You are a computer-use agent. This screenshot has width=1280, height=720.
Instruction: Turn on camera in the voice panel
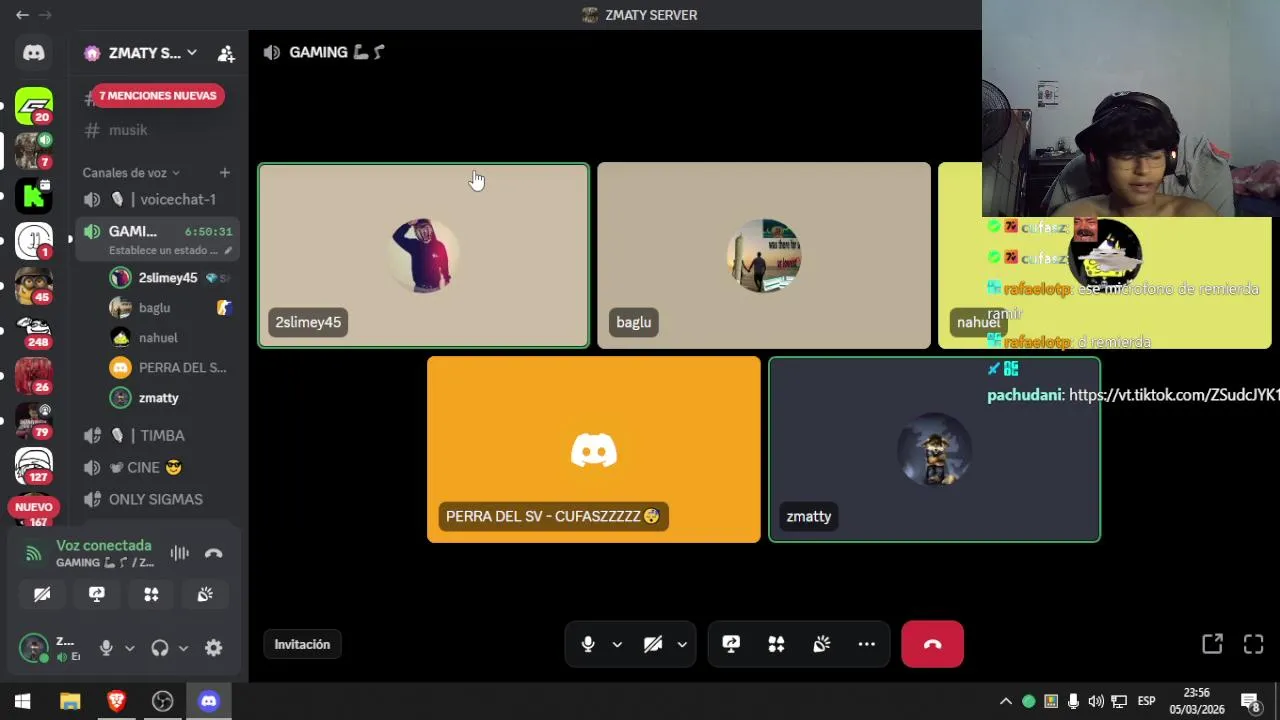(x=42, y=594)
